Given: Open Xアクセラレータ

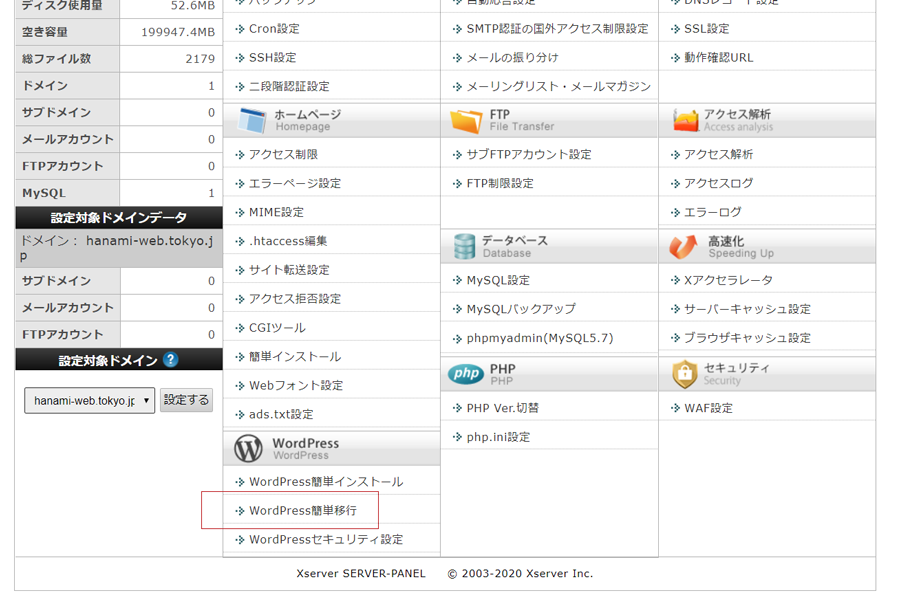Looking at the screenshot, I should 728,280.
